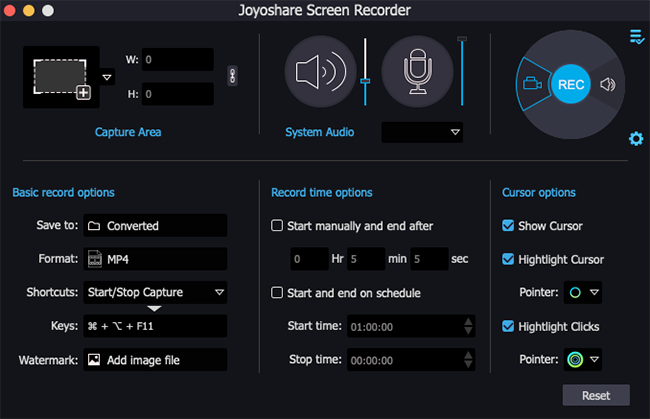This screenshot has width=650, height=419.
Task: Uncheck the Show Cursor checkbox
Action: [x=508, y=225]
